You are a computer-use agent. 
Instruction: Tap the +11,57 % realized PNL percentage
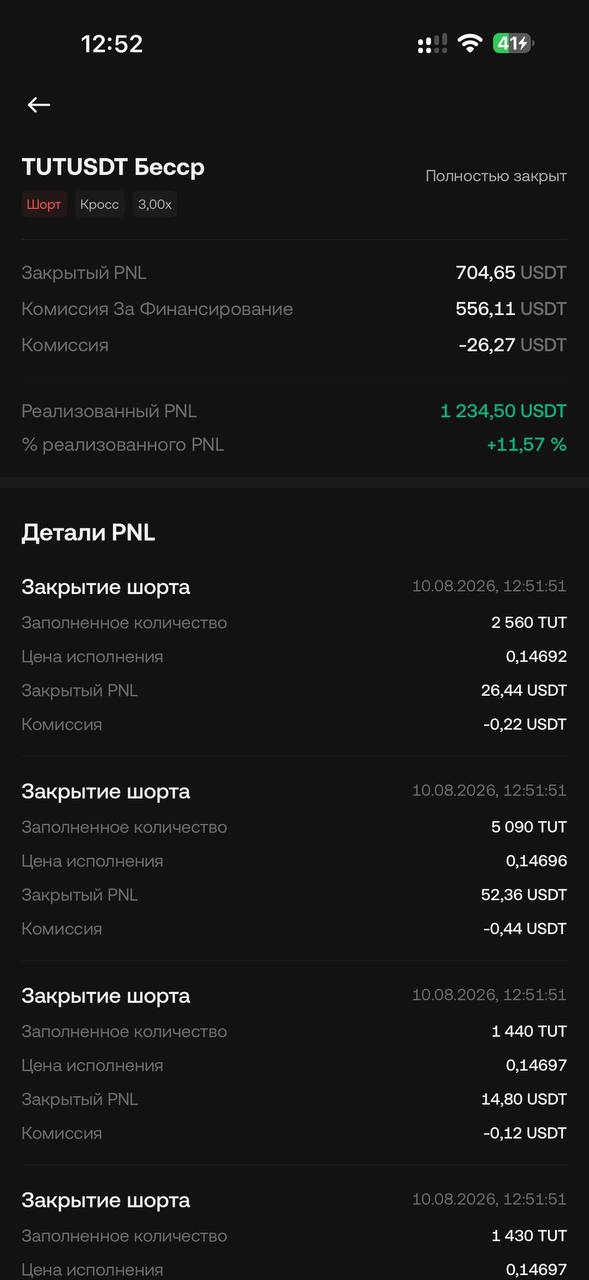pyautogui.click(x=526, y=445)
